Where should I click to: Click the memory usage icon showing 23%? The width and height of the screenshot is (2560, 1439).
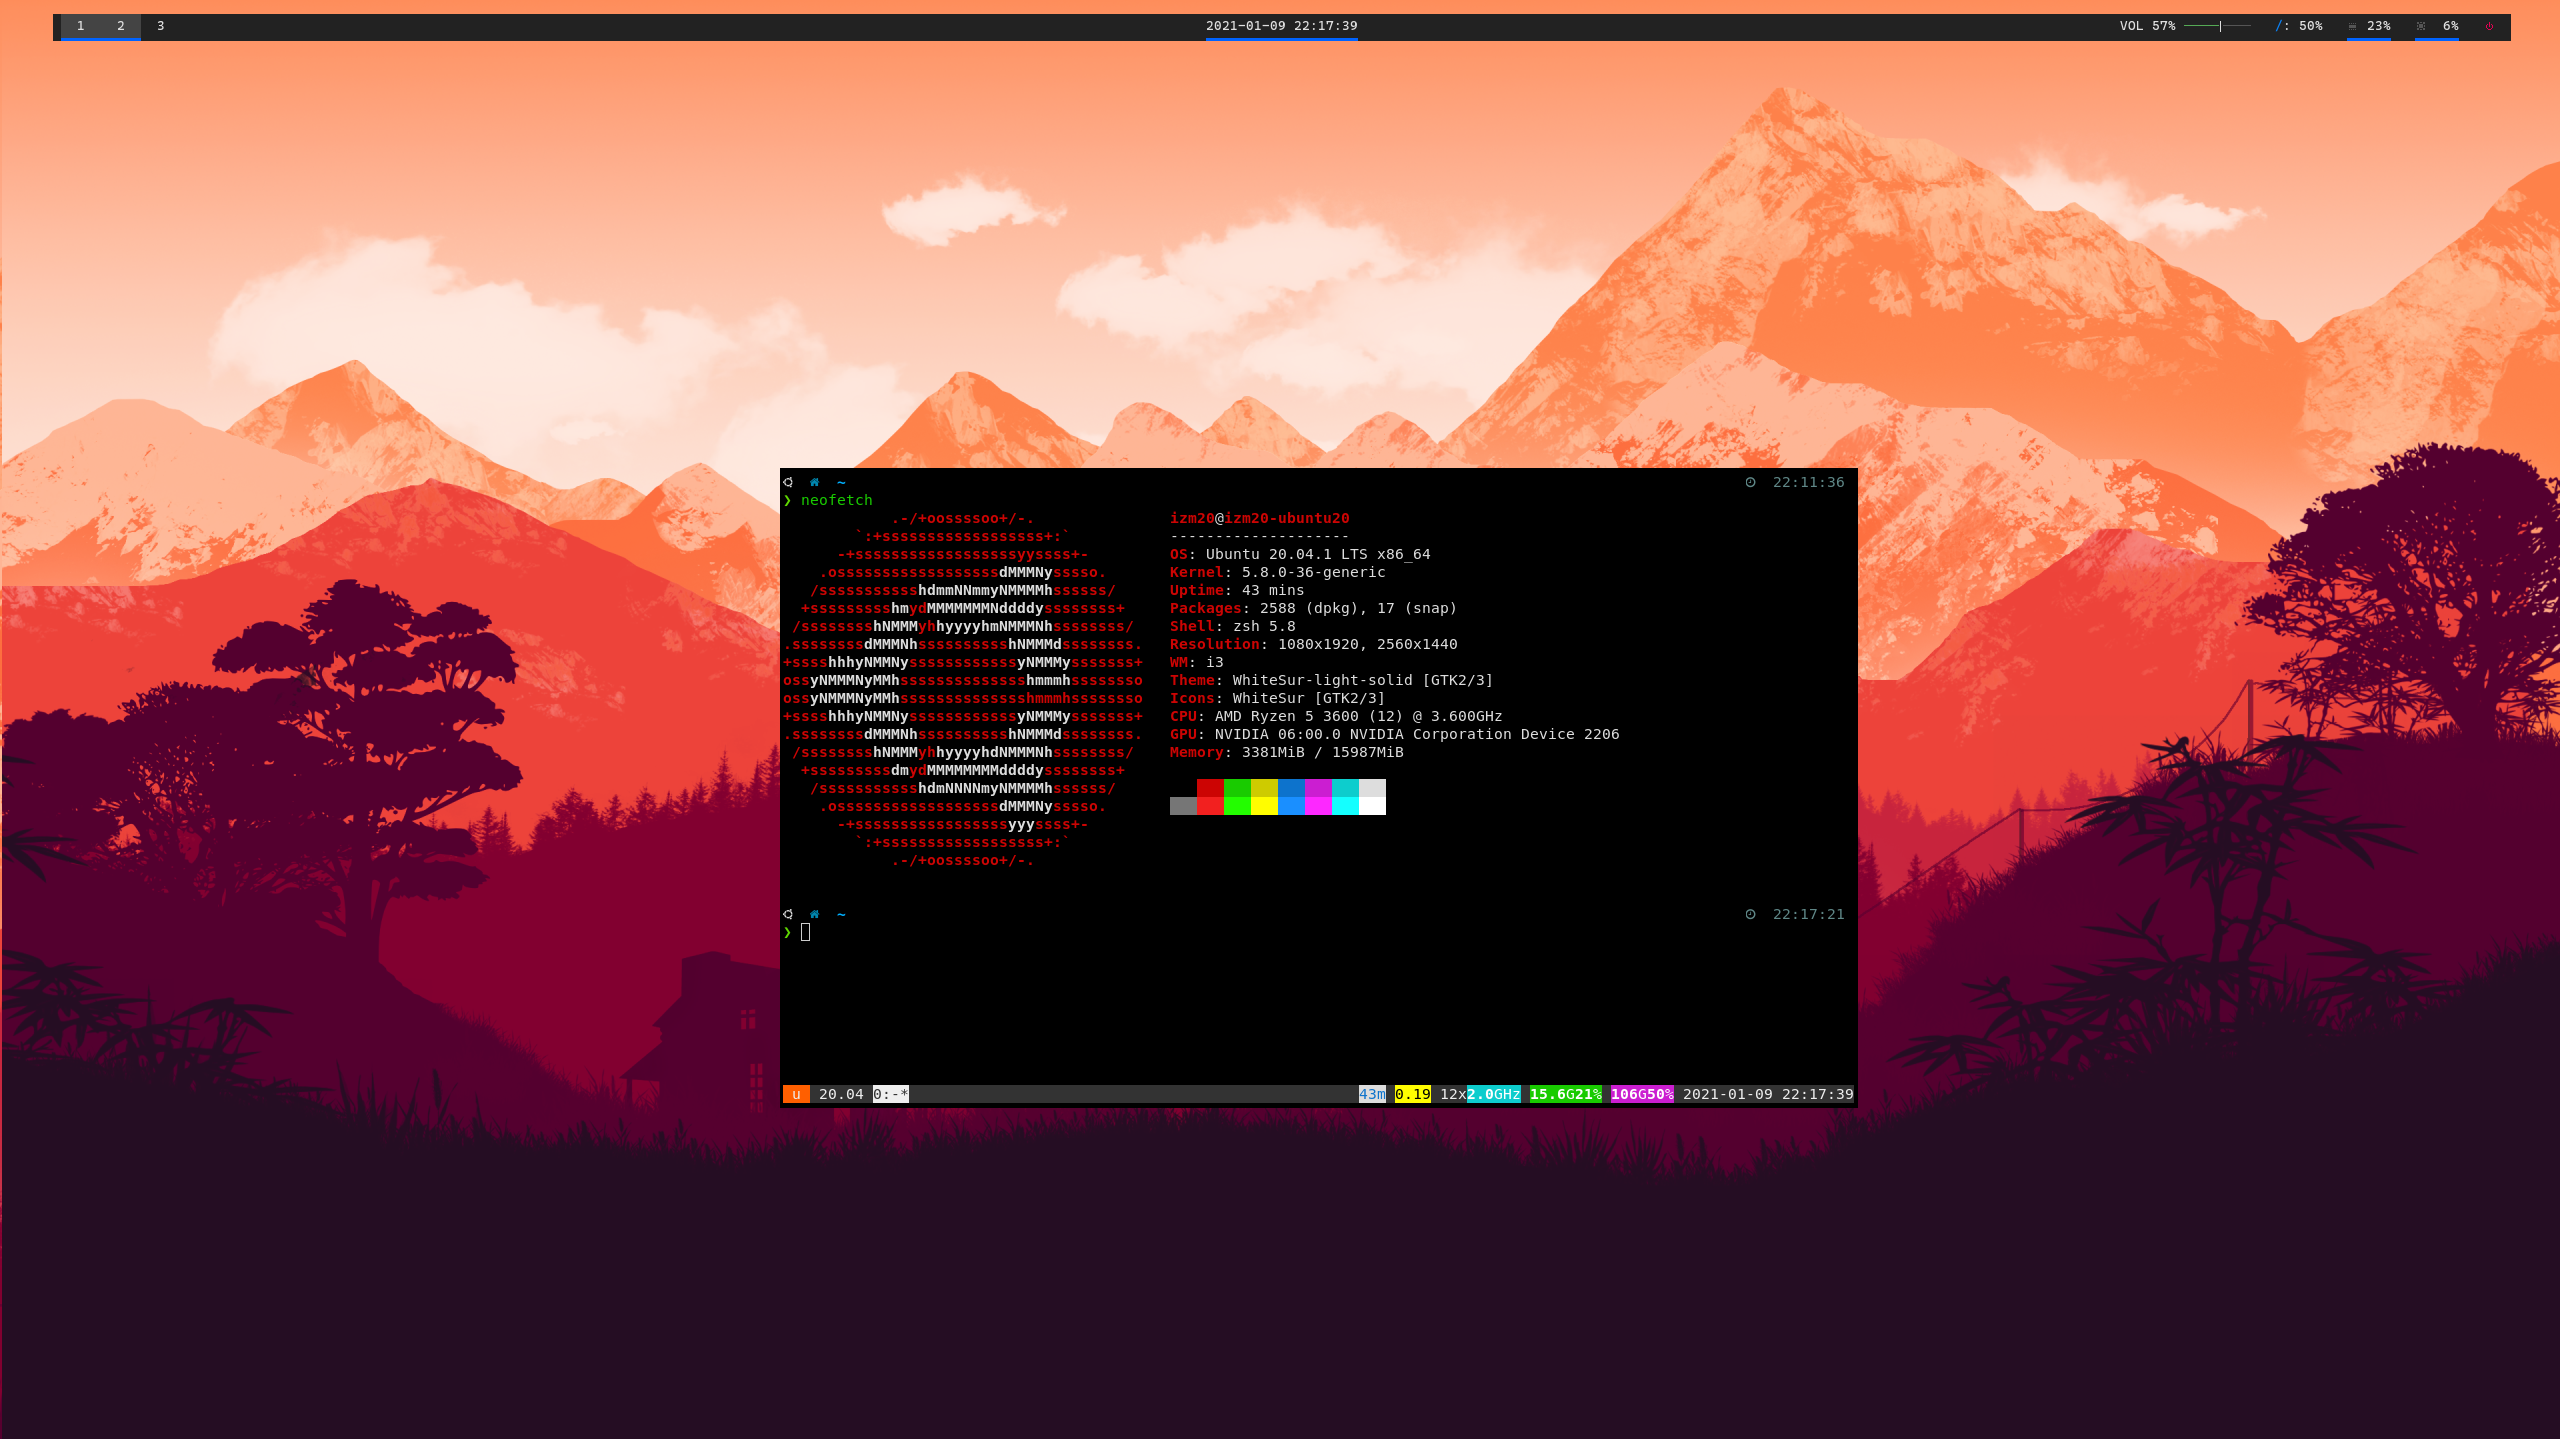2352,27
